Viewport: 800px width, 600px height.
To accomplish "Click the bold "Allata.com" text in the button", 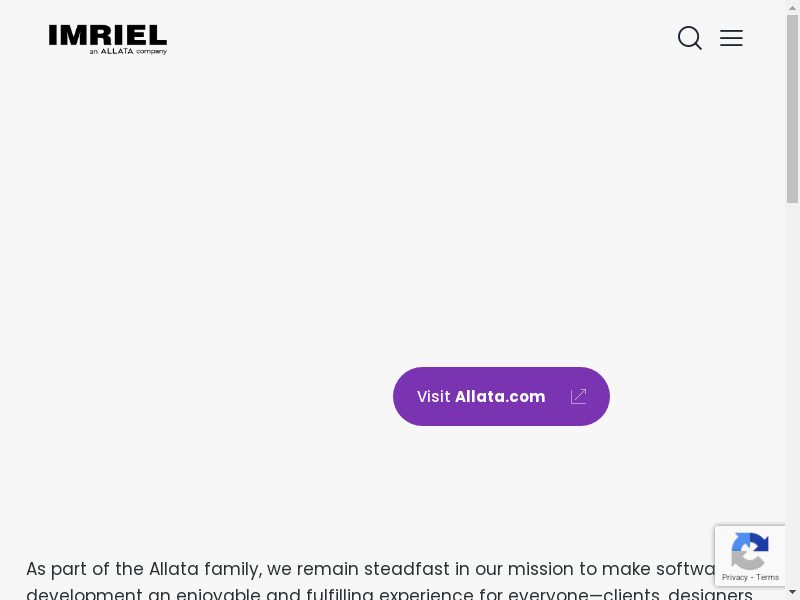I will (500, 397).
